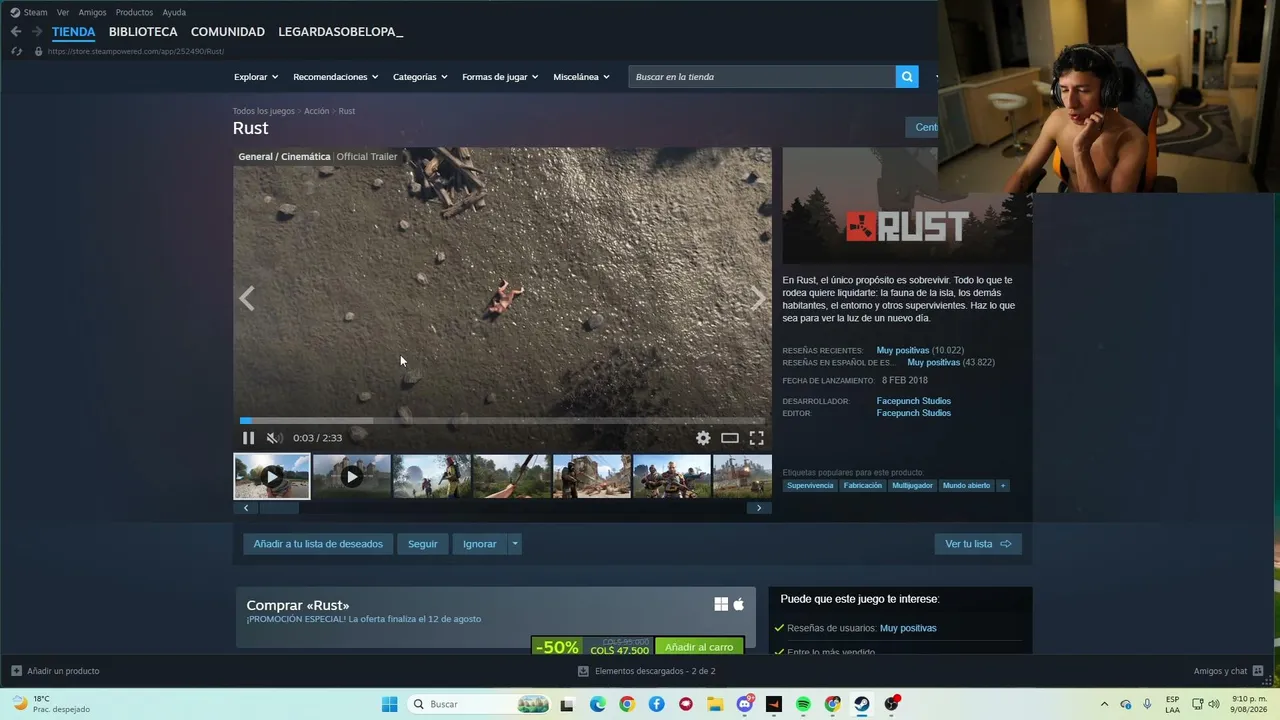Open downloads via Elementos descargados icon

pyautogui.click(x=583, y=671)
